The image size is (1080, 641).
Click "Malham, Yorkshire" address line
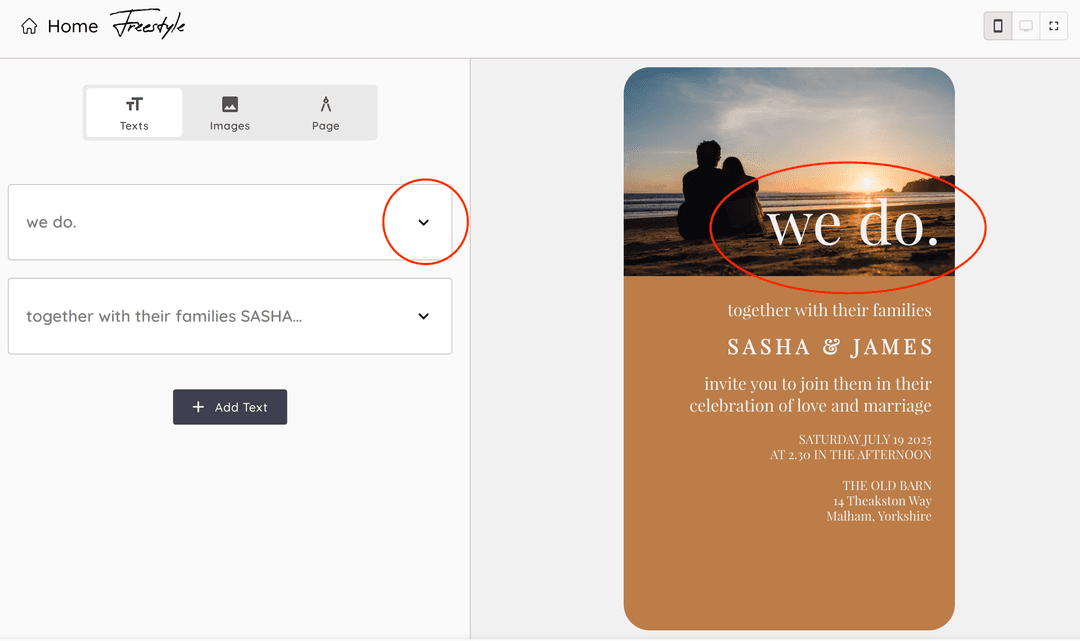878,516
